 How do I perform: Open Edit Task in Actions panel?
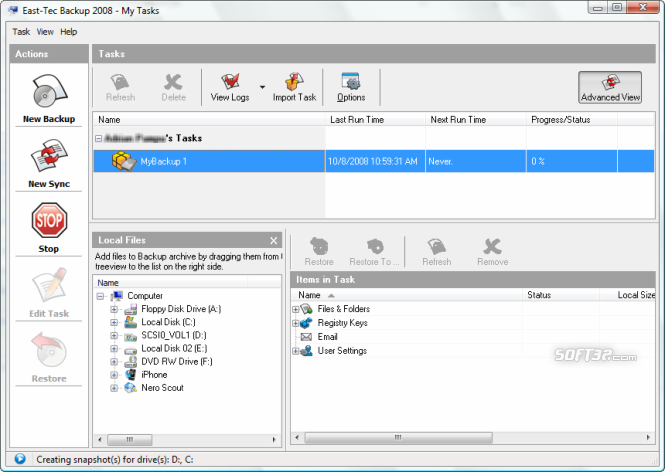point(49,293)
